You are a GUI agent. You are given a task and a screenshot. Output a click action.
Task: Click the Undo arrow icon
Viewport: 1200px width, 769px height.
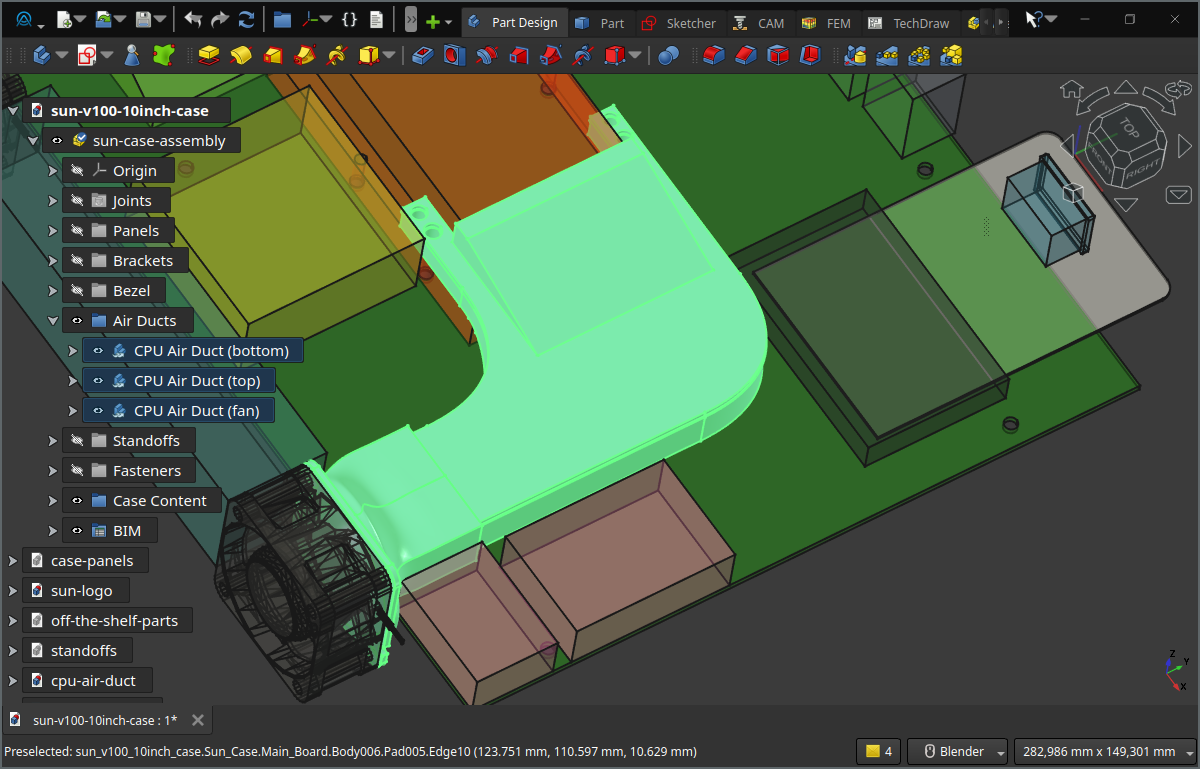pyautogui.click(x=193, y=20)
